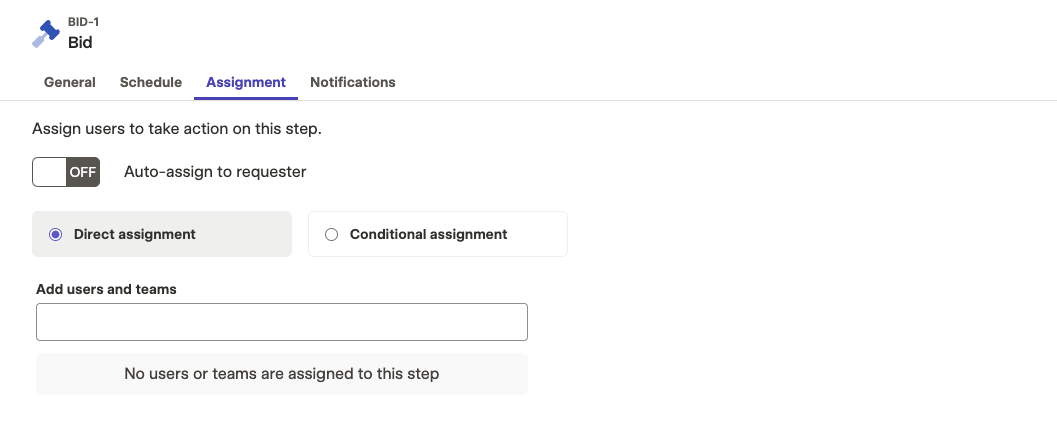Enable the Auto-assign to requester switch

66,172
